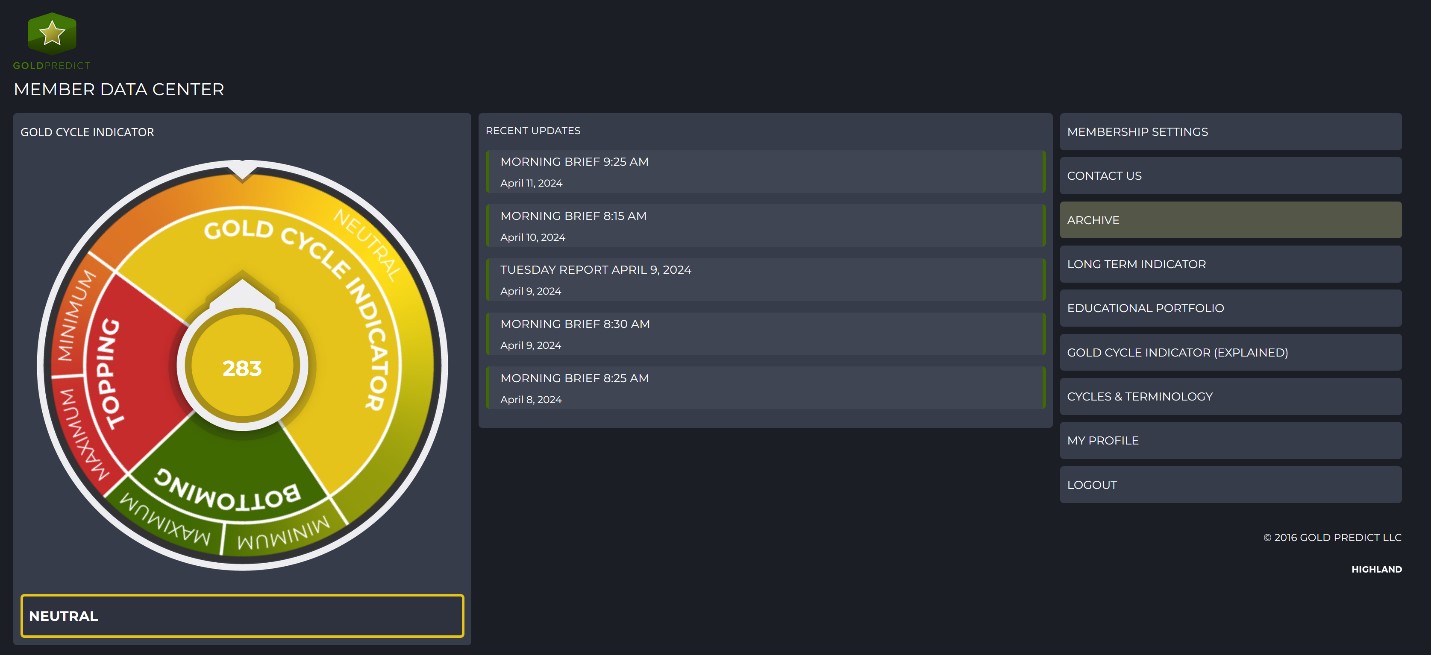The height and width of the screenshot is (655, 1431).
Task: Click the April 8, 2024 date
Action: tap(531, 399)
